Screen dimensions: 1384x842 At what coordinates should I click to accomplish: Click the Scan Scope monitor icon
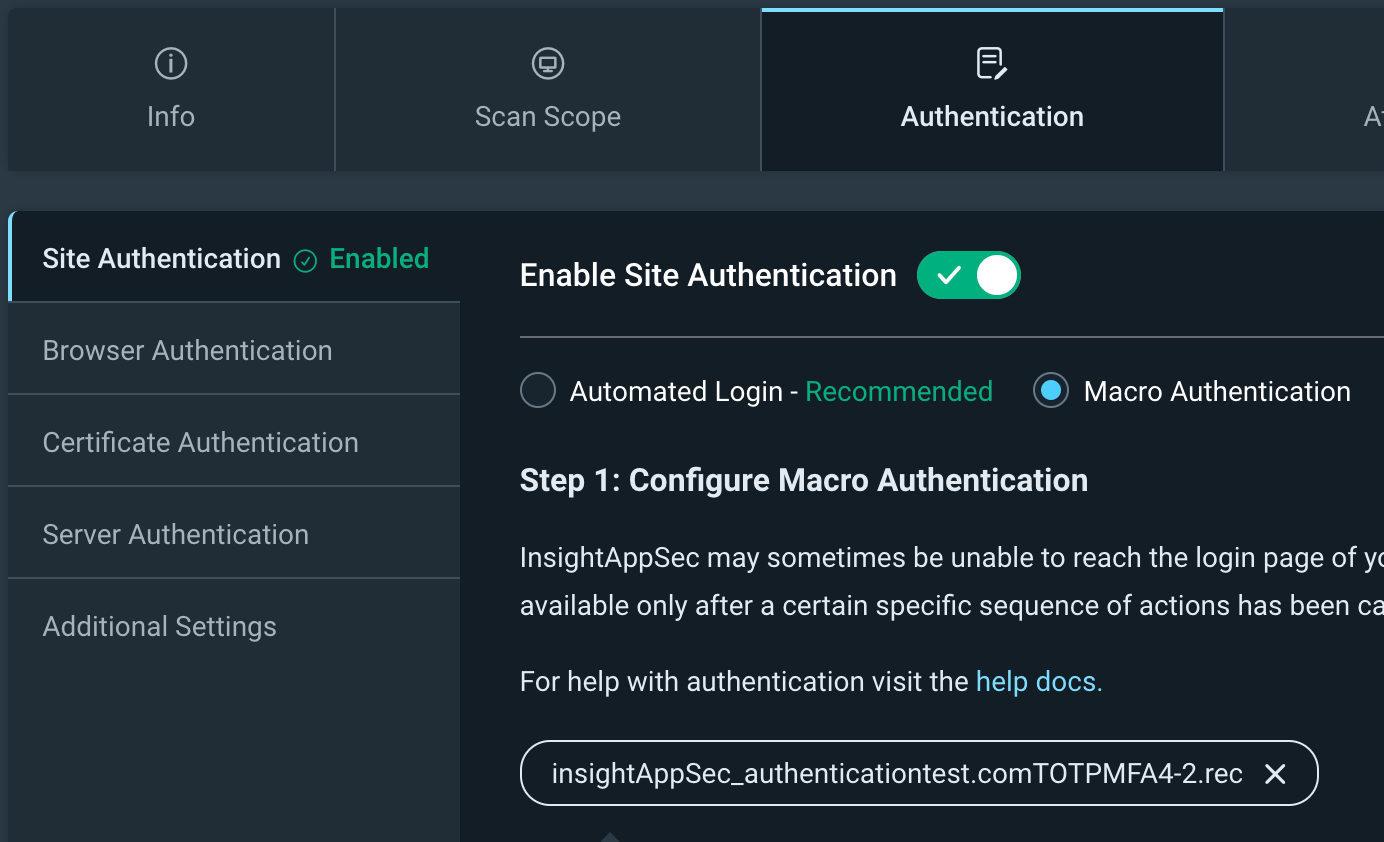[548, 64]
